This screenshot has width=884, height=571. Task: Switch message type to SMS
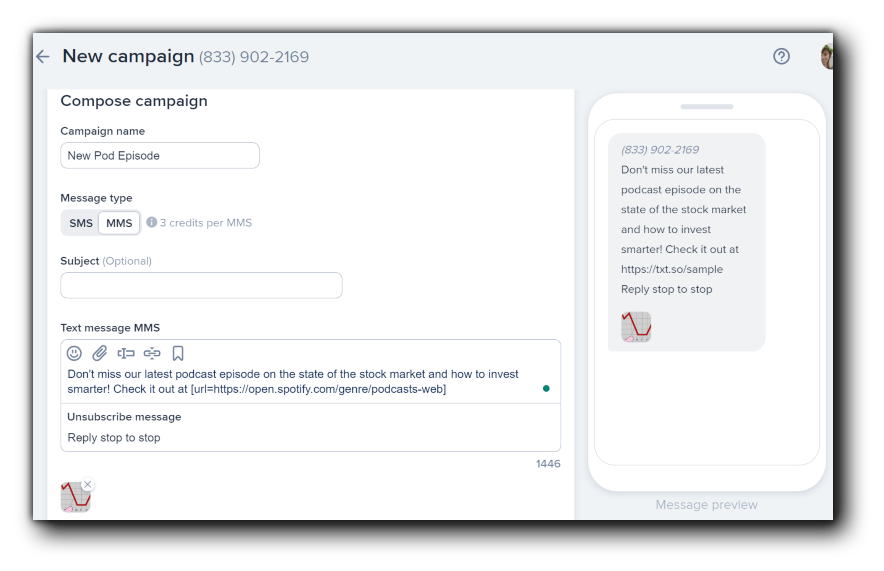coord(81,223)
